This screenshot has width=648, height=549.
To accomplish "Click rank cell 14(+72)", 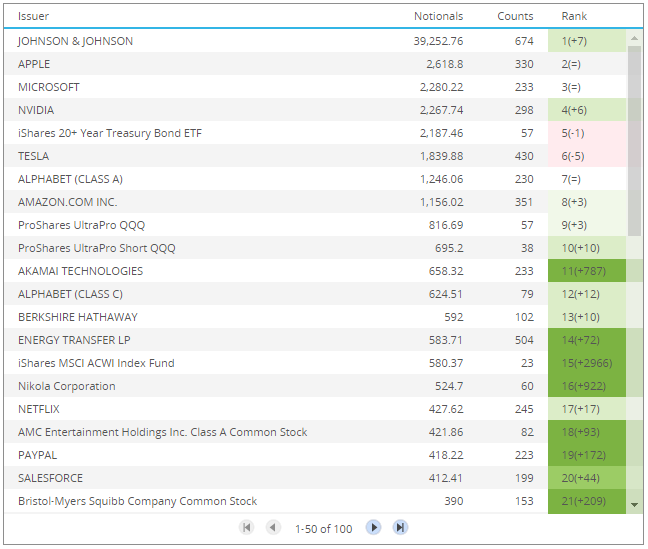I will [x=587, y=340].
